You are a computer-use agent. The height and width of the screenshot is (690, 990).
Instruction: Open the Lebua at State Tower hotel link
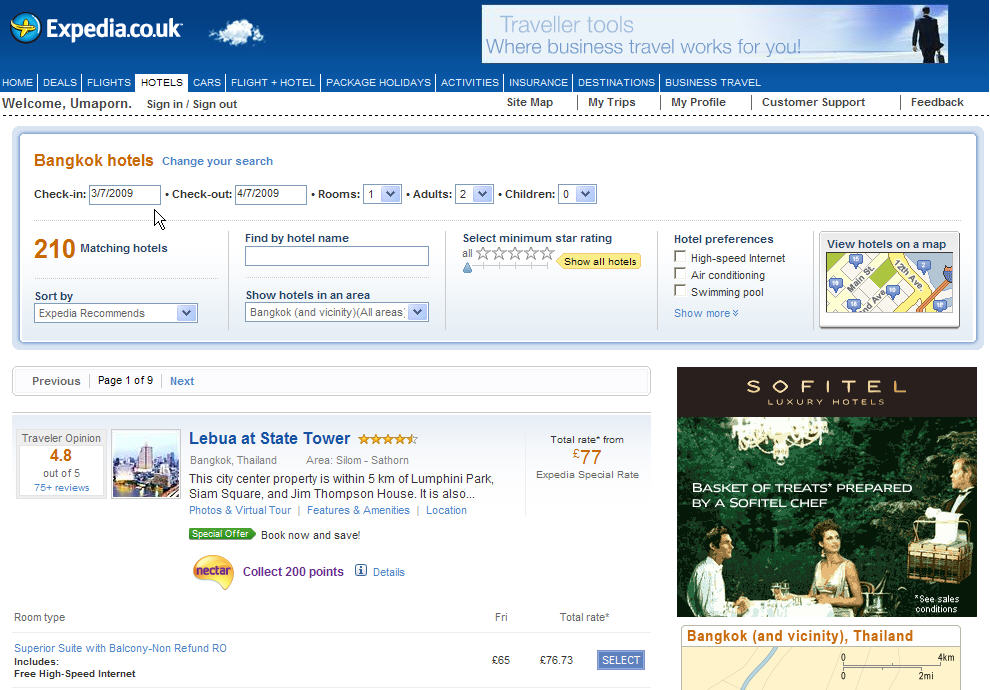pos(270,438)
